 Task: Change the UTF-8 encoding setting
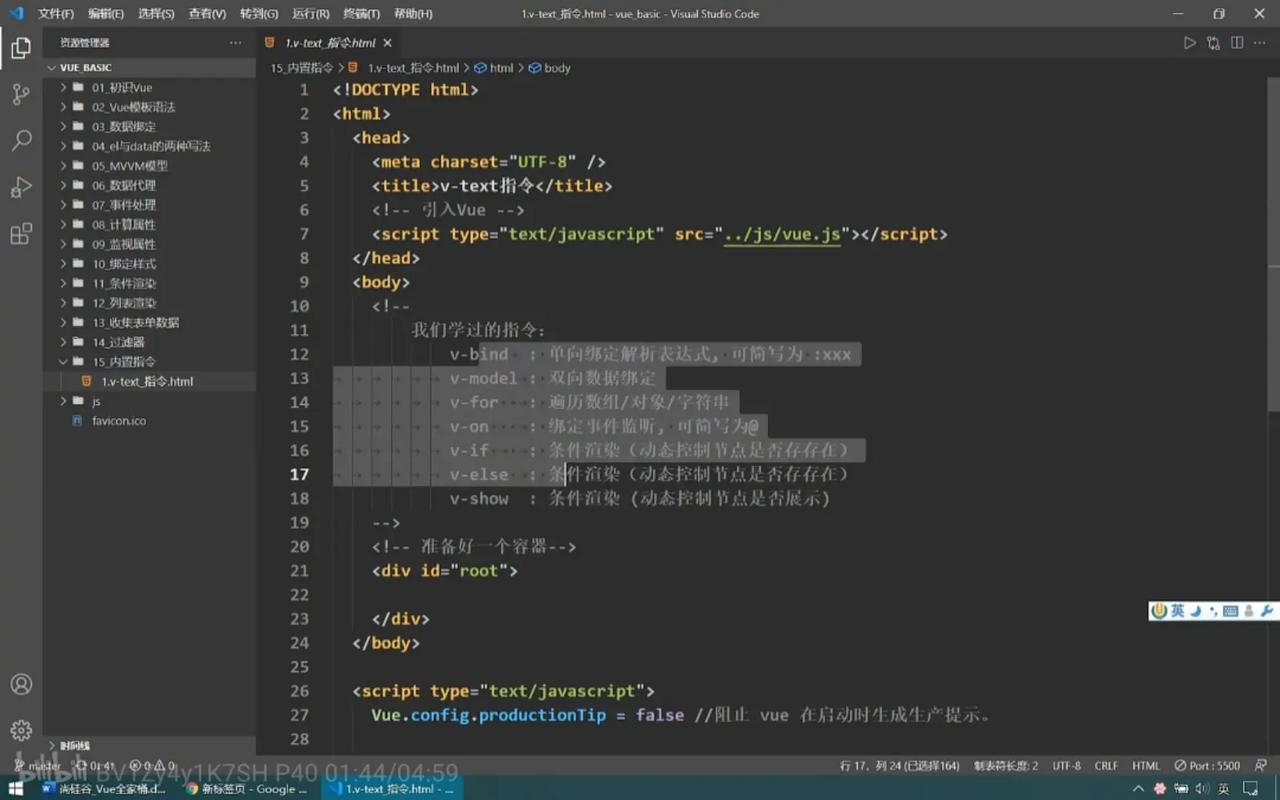tap(1067, 766)
